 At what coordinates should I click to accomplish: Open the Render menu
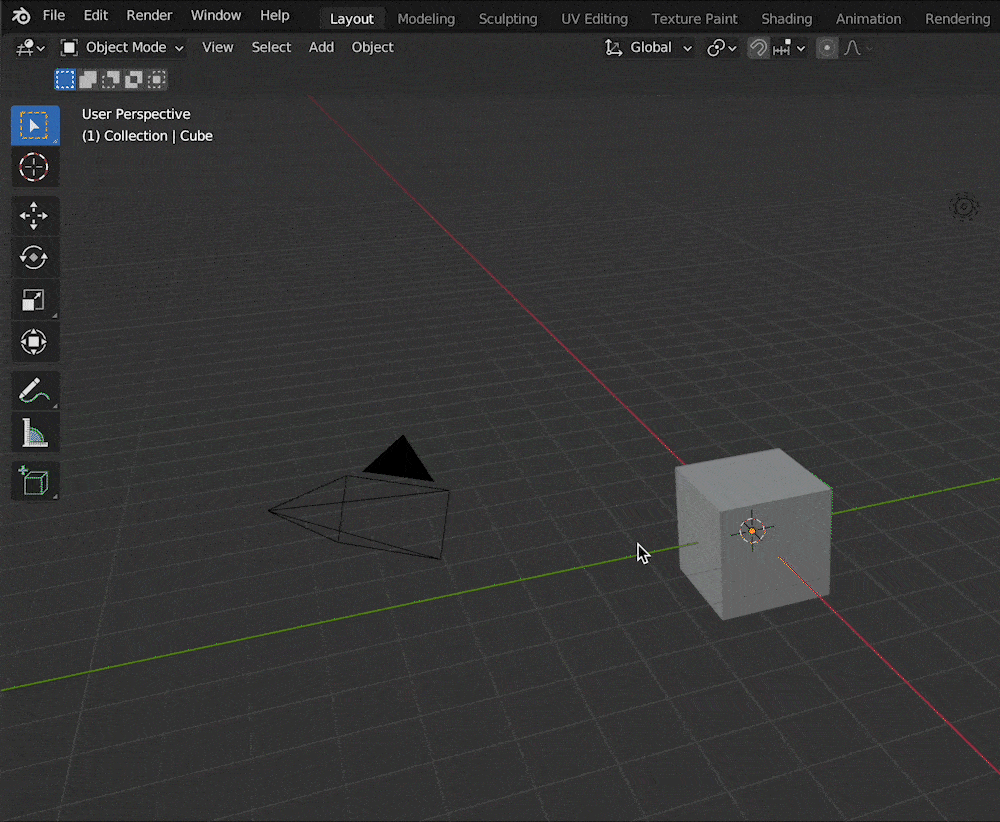tap(149, 16)
